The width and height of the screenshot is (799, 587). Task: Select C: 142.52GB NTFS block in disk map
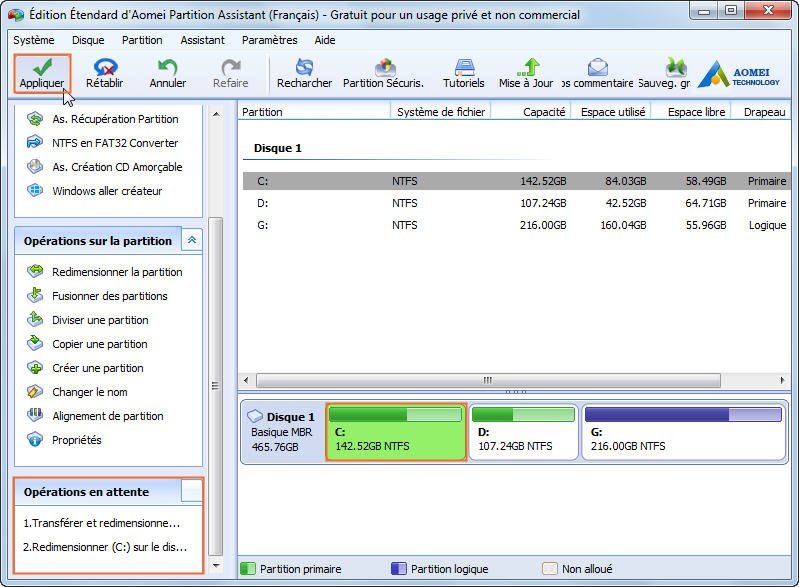pos(396,433)
